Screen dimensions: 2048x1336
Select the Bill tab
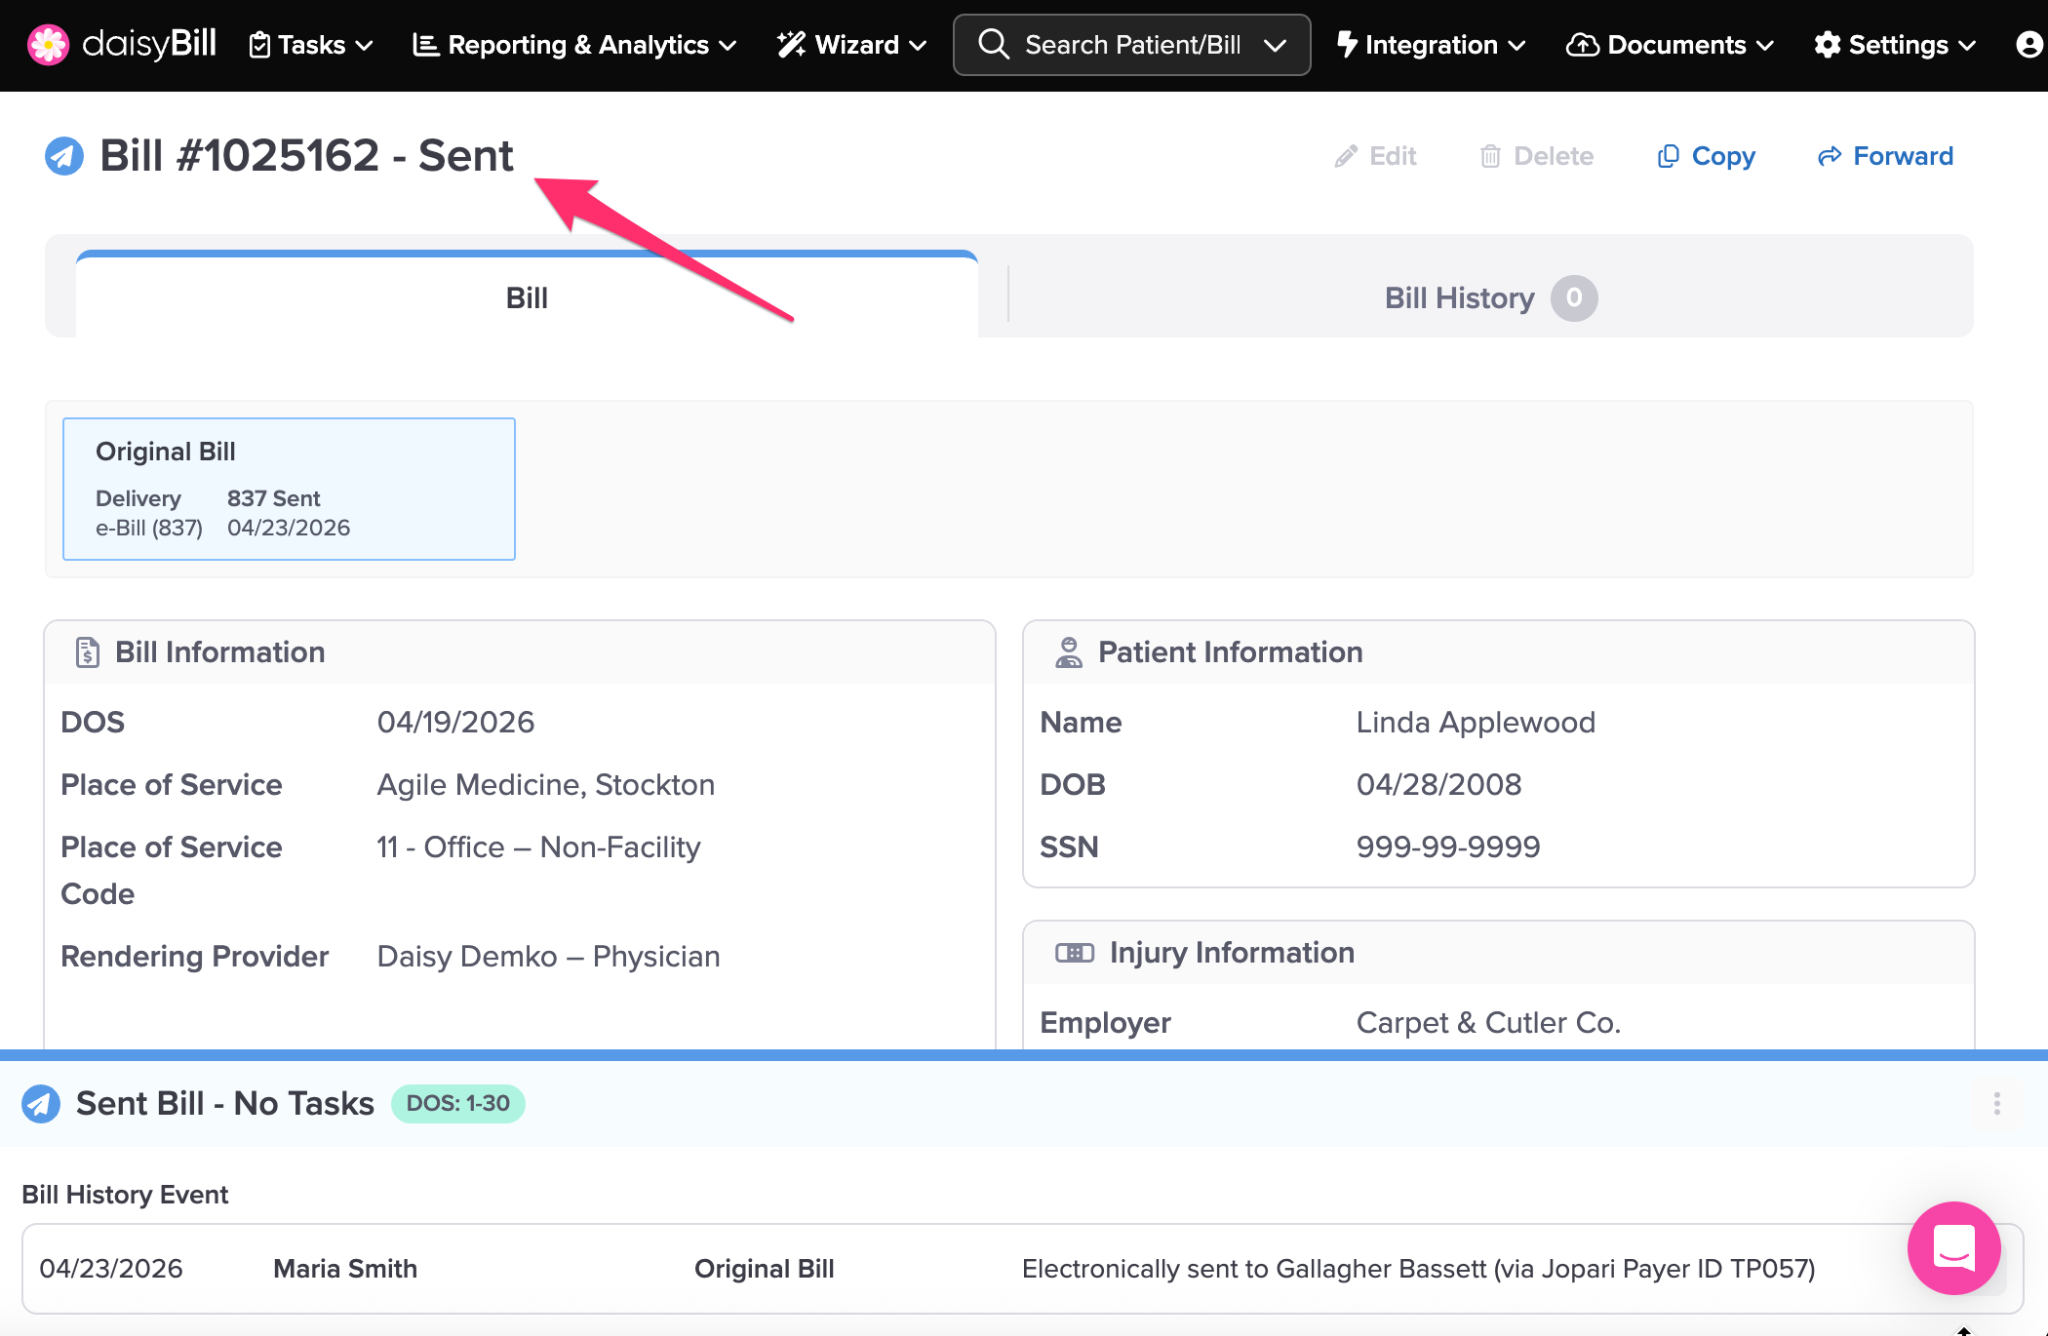coord(526,298)
